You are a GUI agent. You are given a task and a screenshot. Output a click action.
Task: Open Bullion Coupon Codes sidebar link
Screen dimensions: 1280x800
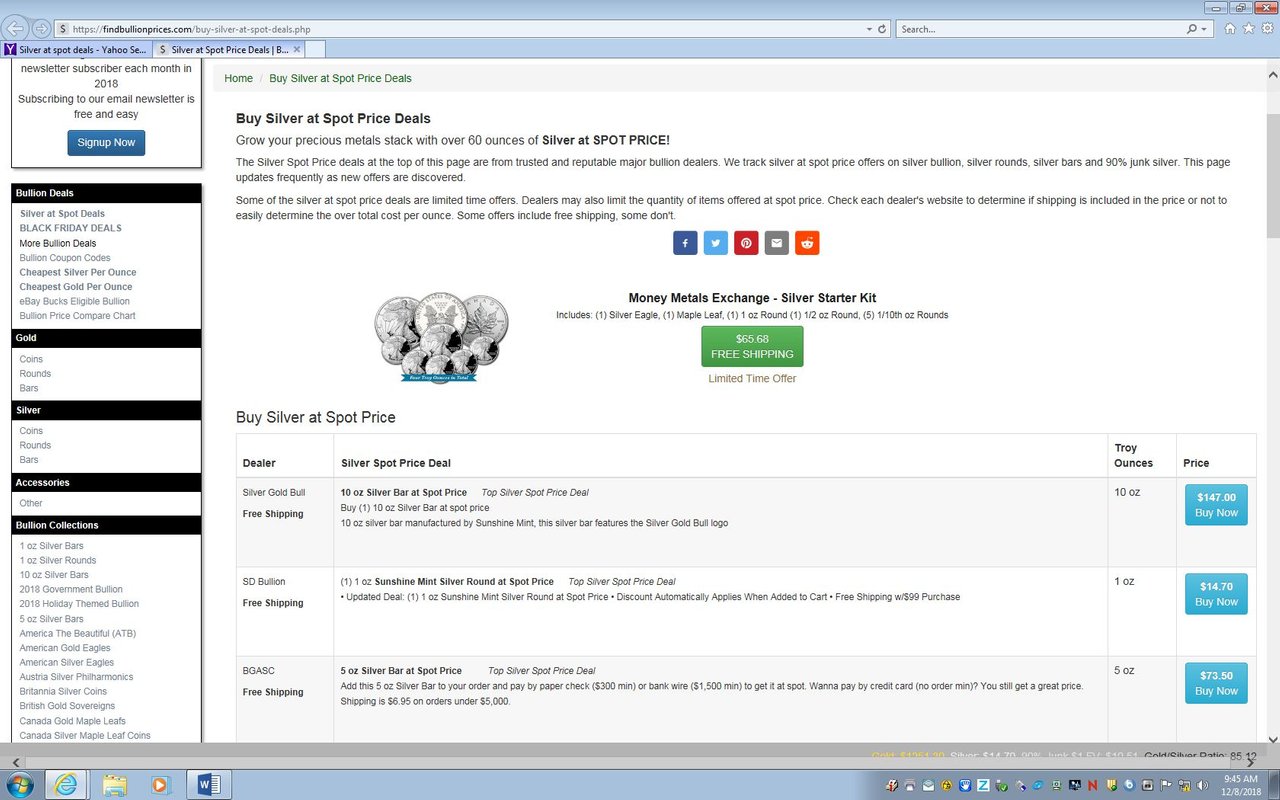(x=65, y=258)
